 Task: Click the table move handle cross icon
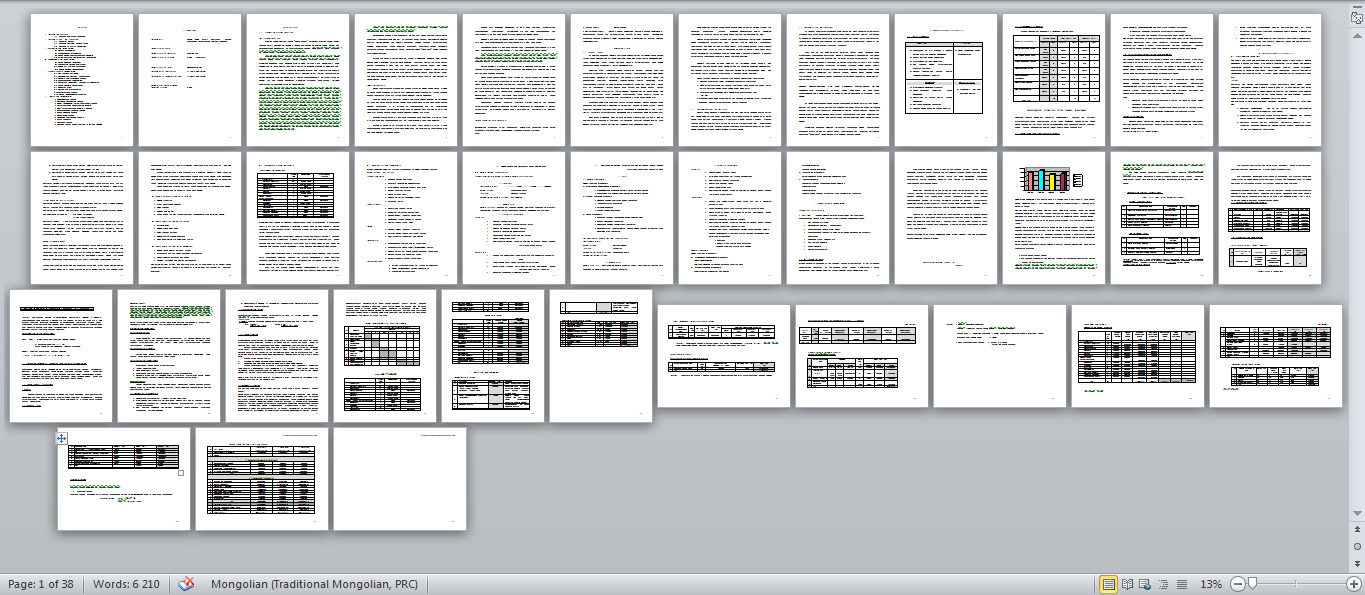tap(61, 438)
